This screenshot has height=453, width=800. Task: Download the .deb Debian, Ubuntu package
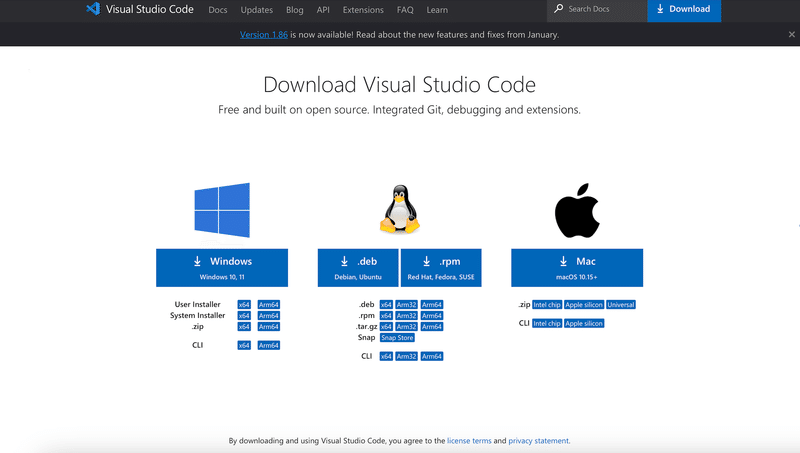(x=358, y=268)
